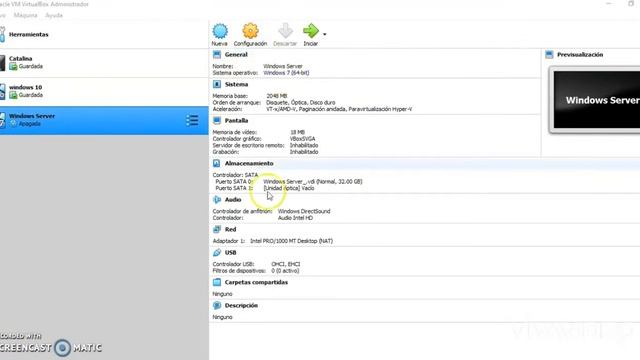Click the Windows Server Apagada state icon
640x360 pixels.
pos(13,123)
